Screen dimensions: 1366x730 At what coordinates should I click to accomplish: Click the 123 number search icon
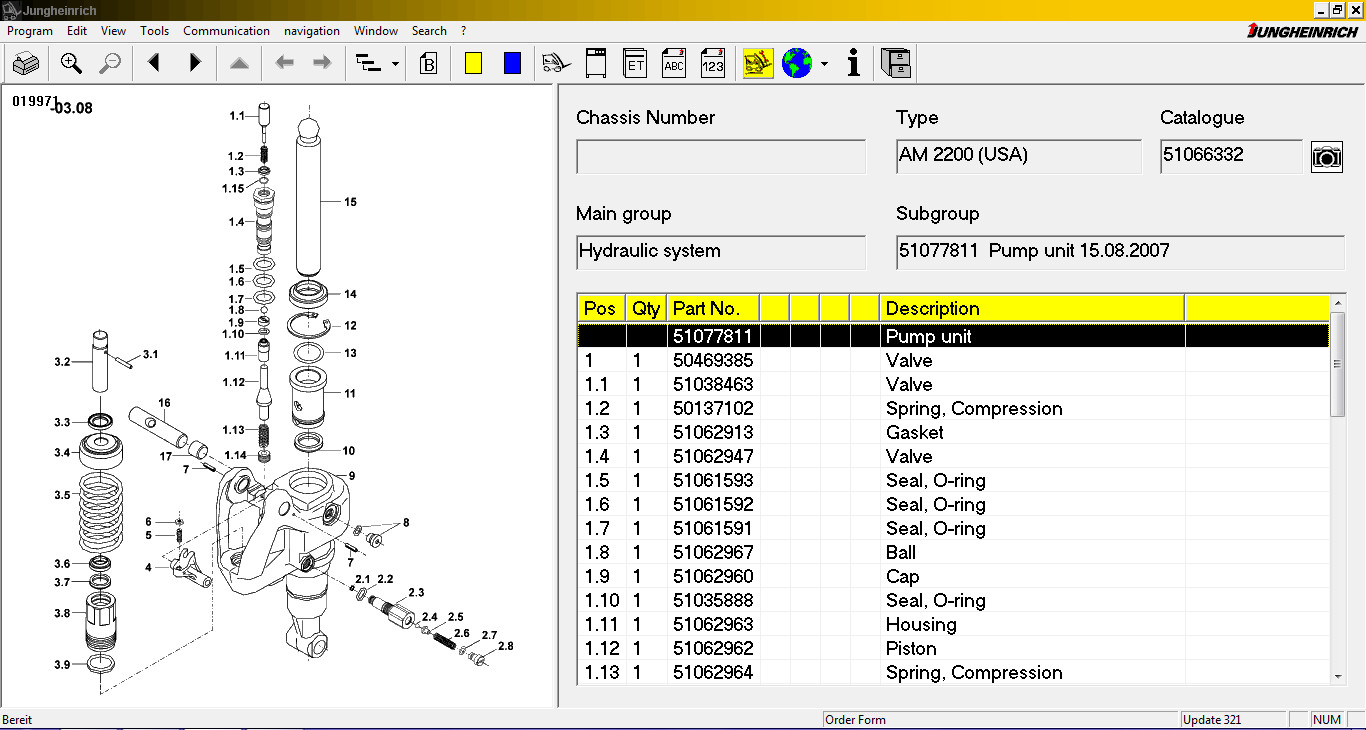pos(712,64)
